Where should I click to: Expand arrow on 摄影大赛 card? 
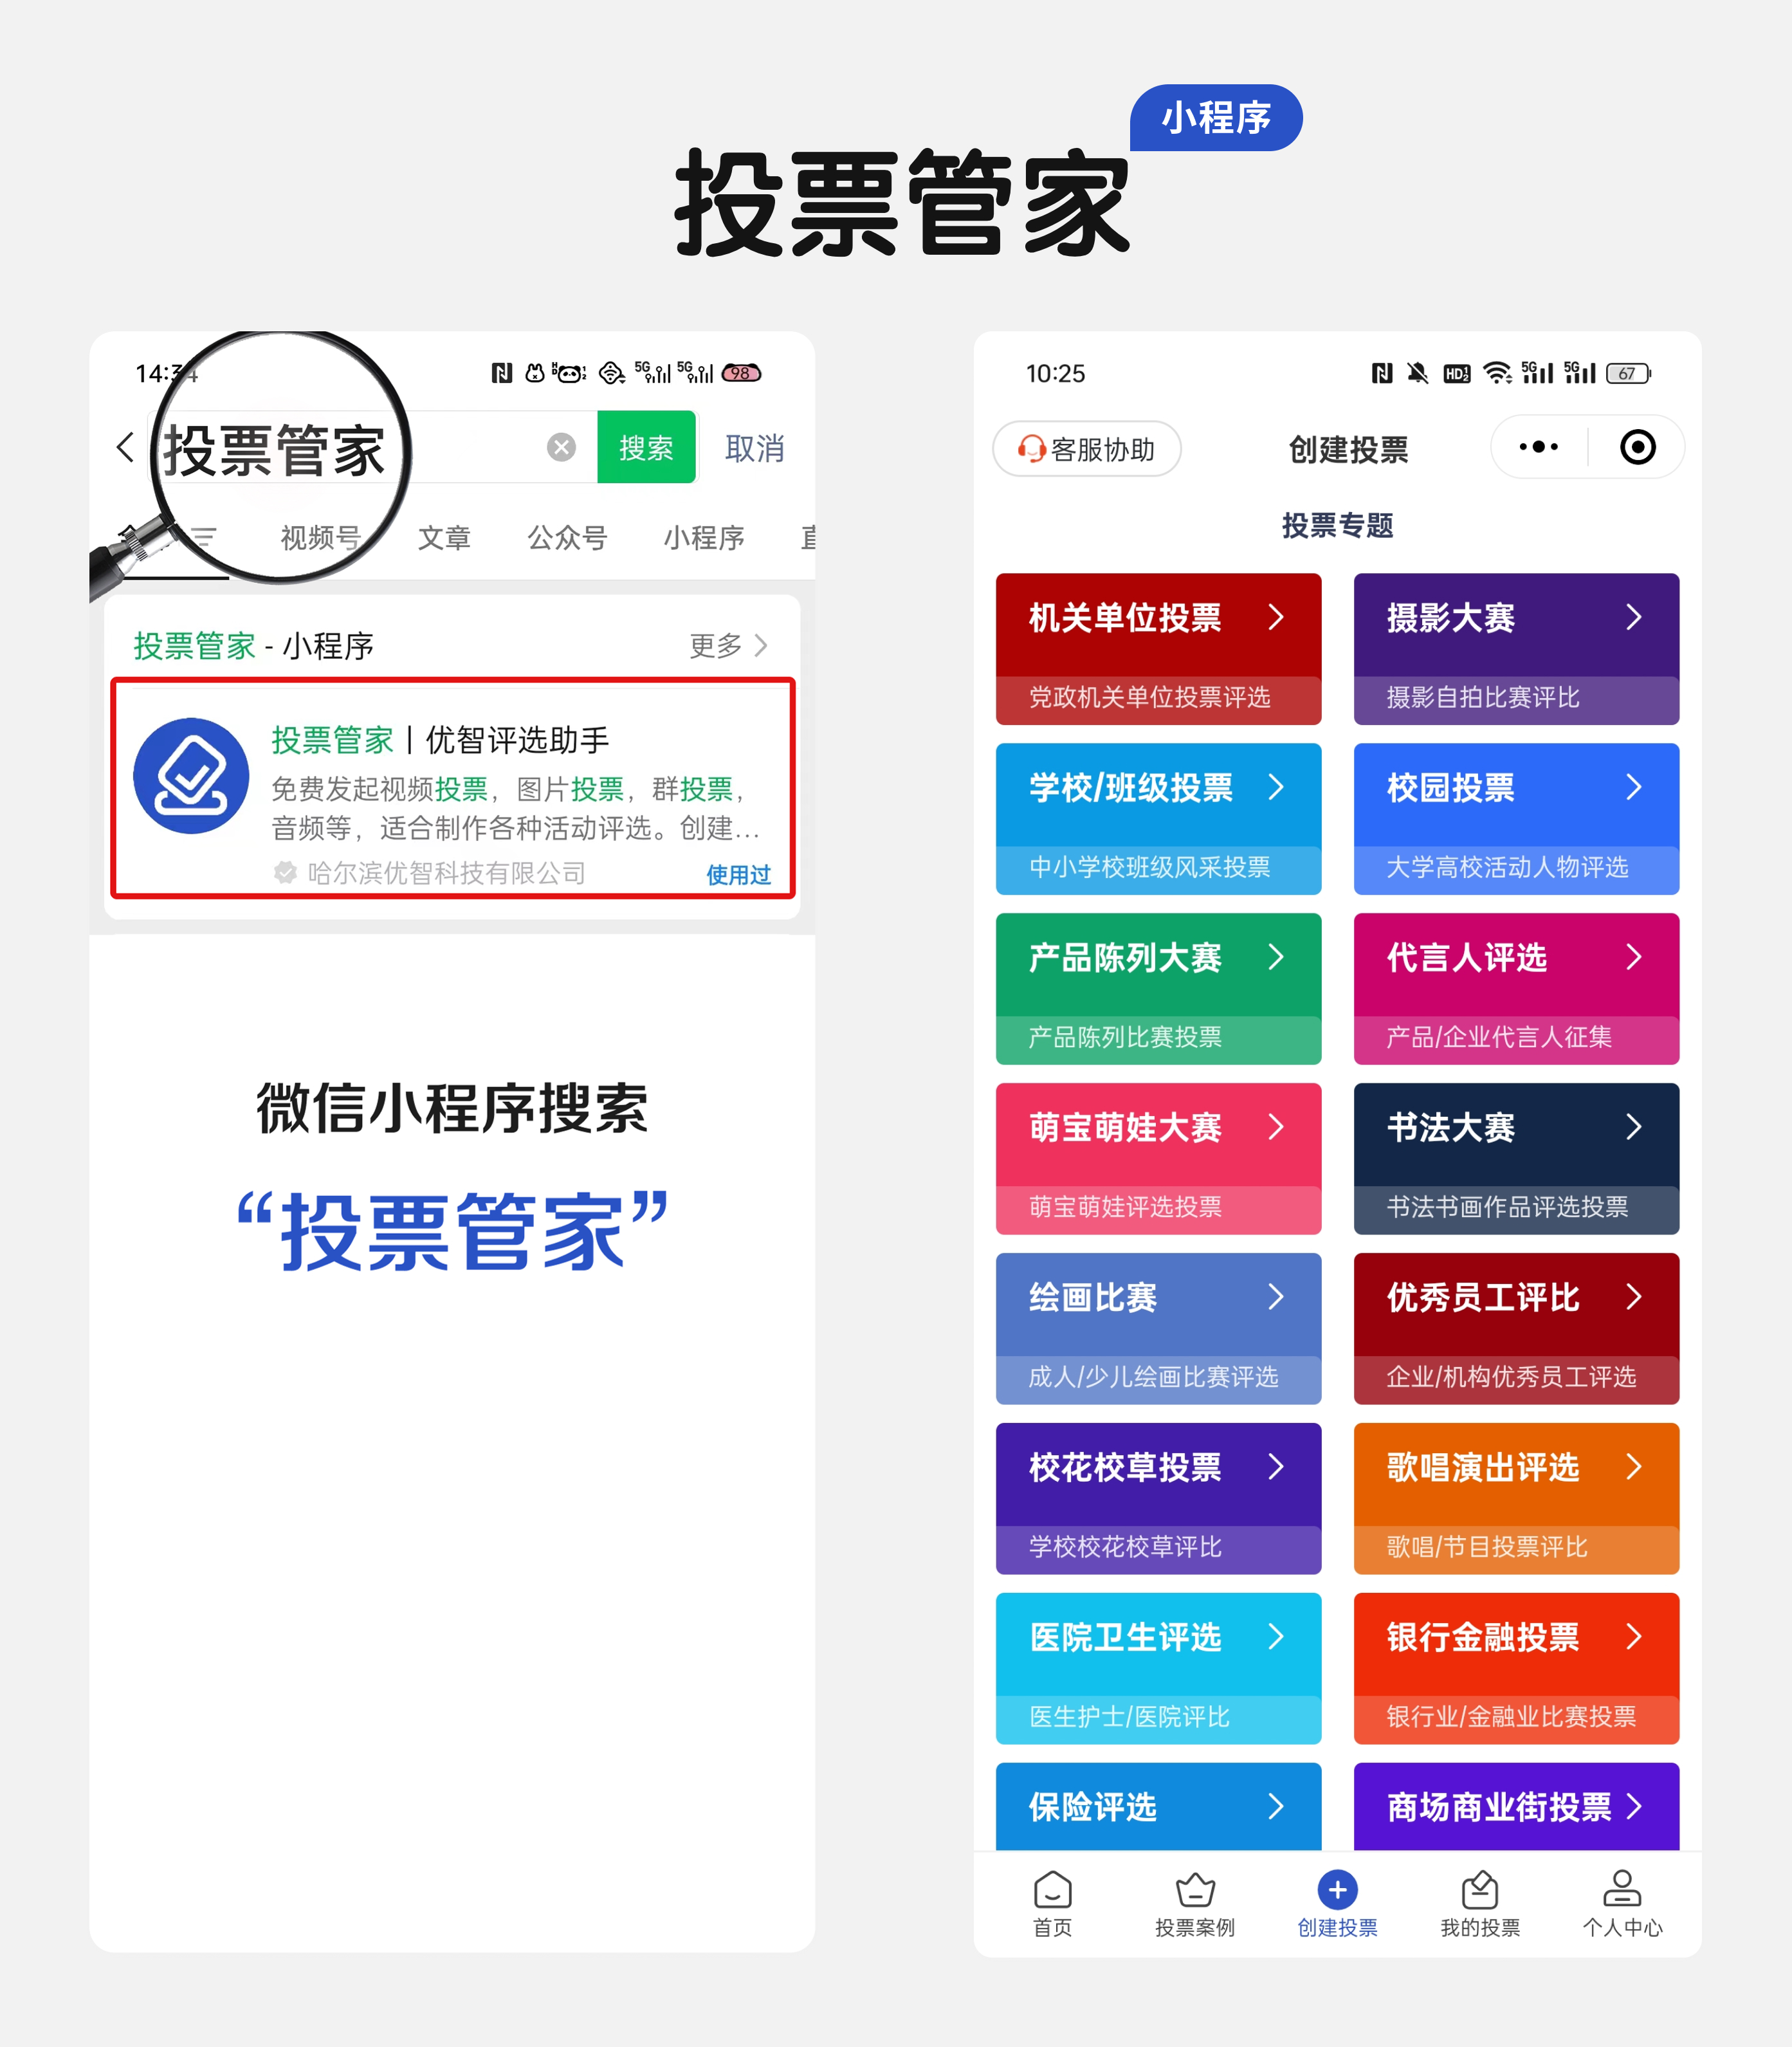pos(1633,617)
